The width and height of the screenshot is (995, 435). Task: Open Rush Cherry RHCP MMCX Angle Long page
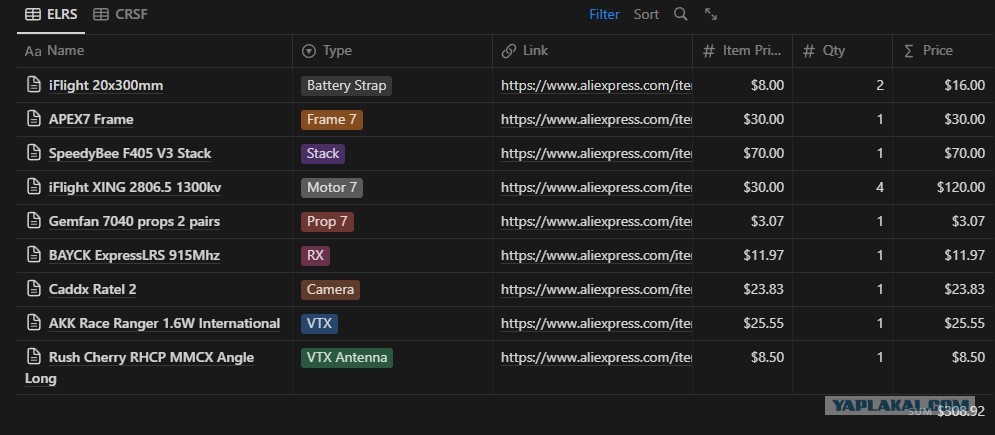[x=140, y=368]
